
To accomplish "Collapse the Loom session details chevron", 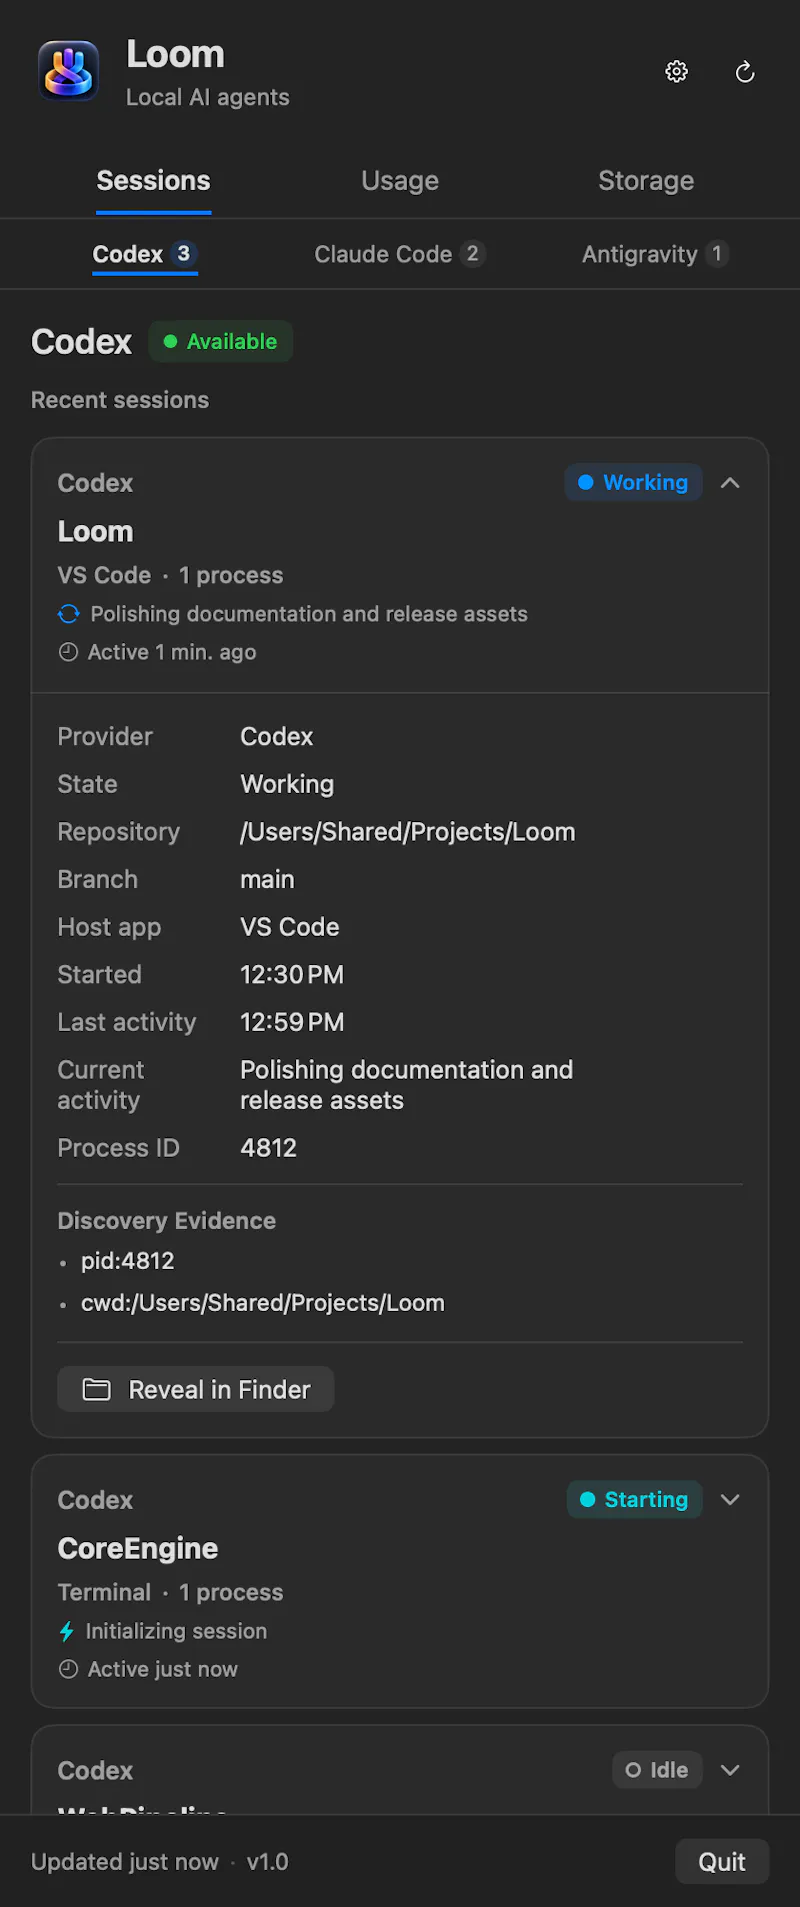I will [x=730, y=482].
